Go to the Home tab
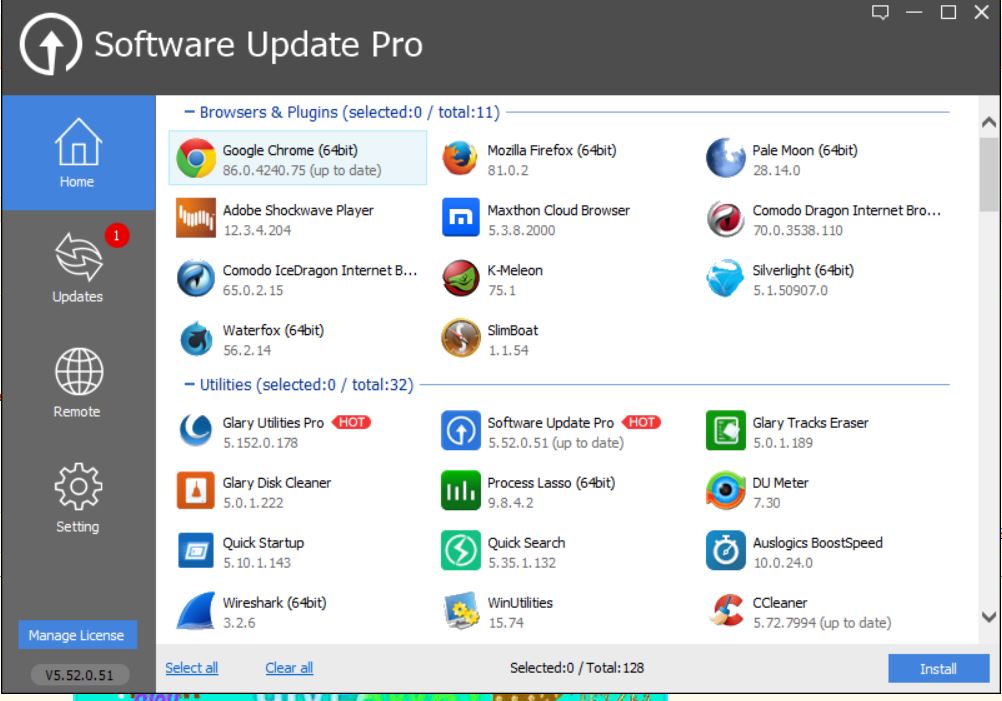The width and height of the screenshot is (1002, 701). [78, 153]
